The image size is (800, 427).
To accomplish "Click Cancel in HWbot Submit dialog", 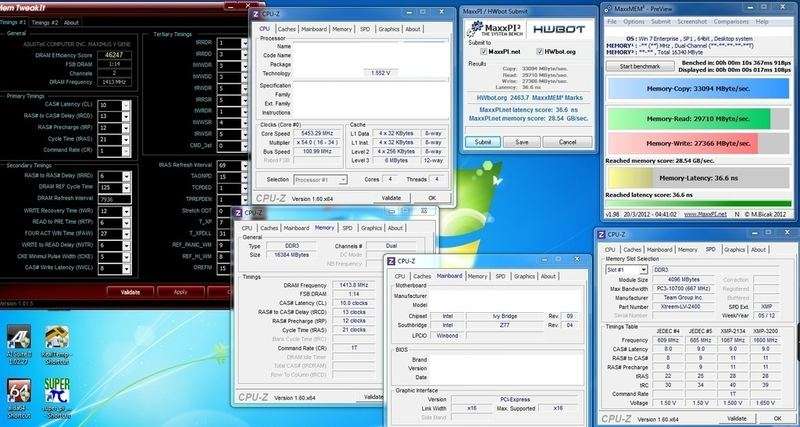I will (567, 142).
